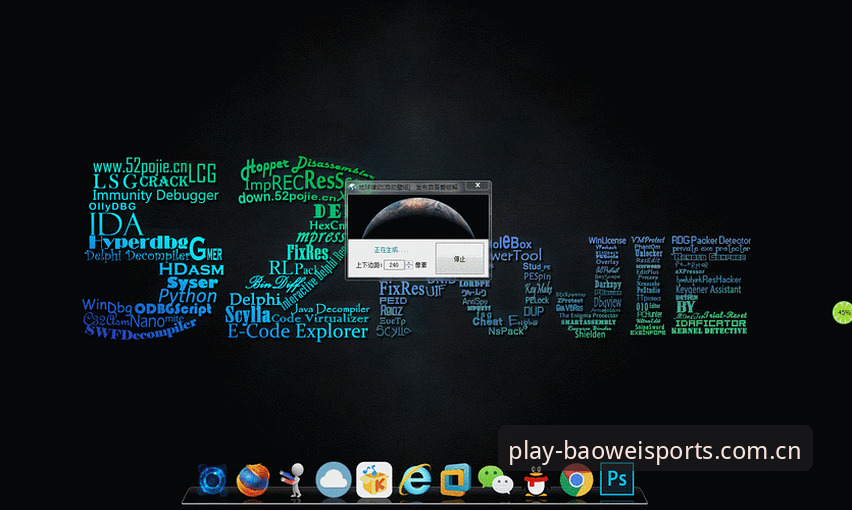The height and width of the screenshot is (510, 852).
Task: Open WeChat from the dock
Action: [x=496, y=480]
